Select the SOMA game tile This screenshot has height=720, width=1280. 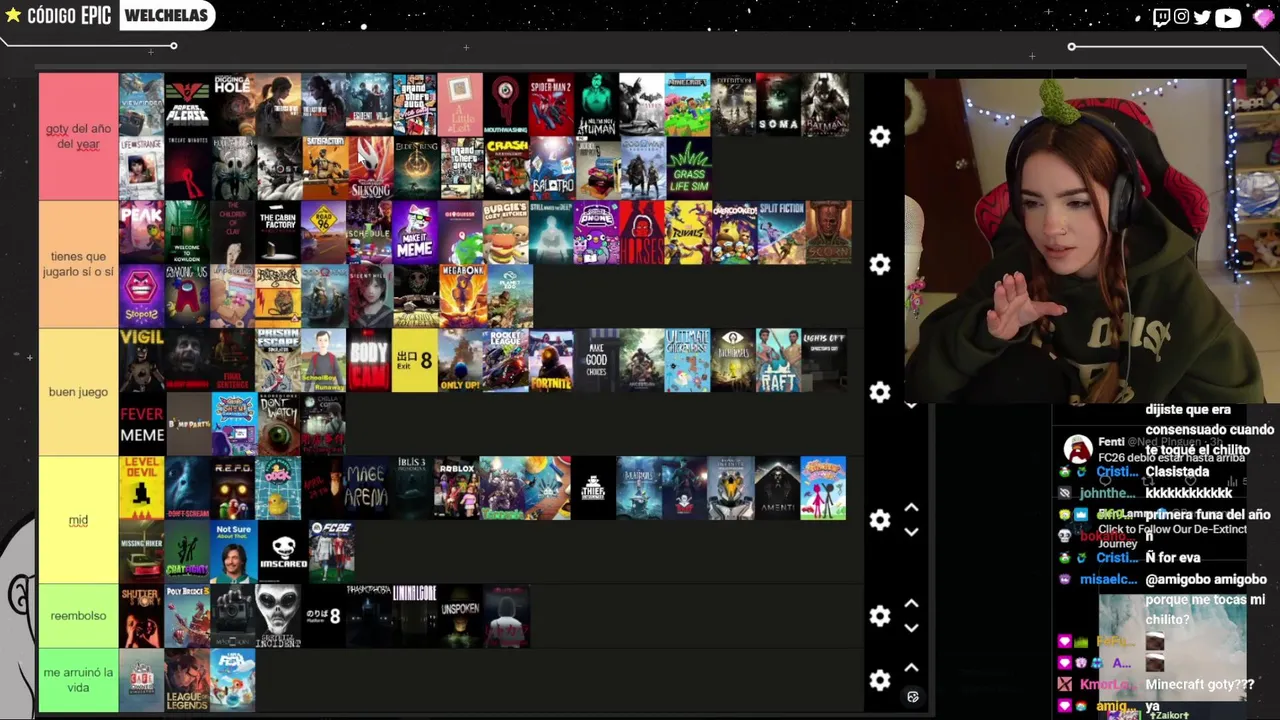click(x=778, y=104)
